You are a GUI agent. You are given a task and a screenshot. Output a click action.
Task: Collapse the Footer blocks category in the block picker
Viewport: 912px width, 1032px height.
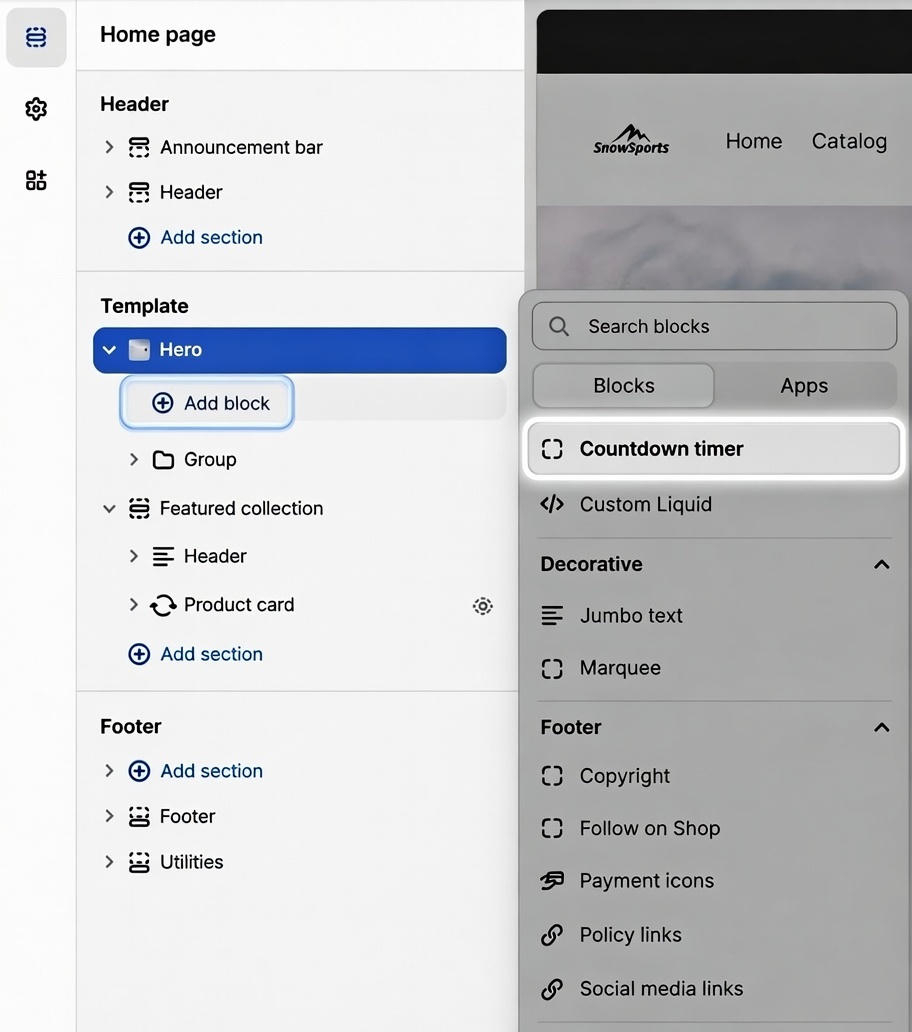(881, 727)
